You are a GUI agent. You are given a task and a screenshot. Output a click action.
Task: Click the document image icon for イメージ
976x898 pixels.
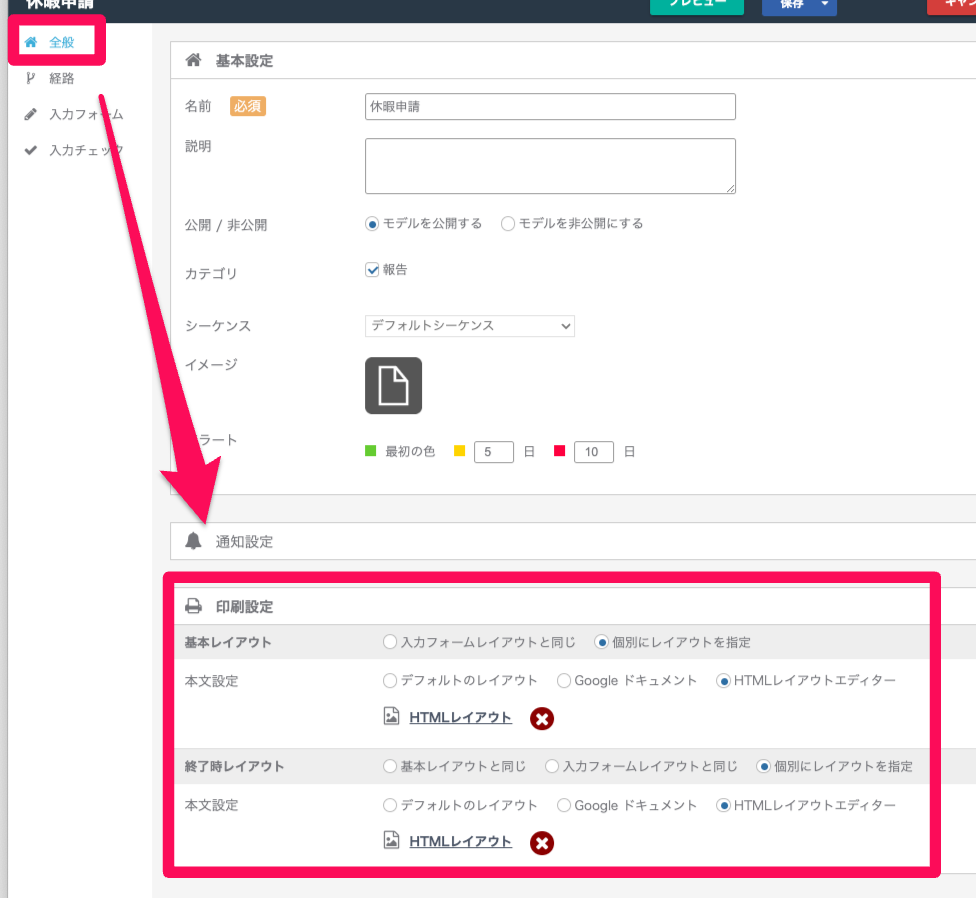coord(393,385)
